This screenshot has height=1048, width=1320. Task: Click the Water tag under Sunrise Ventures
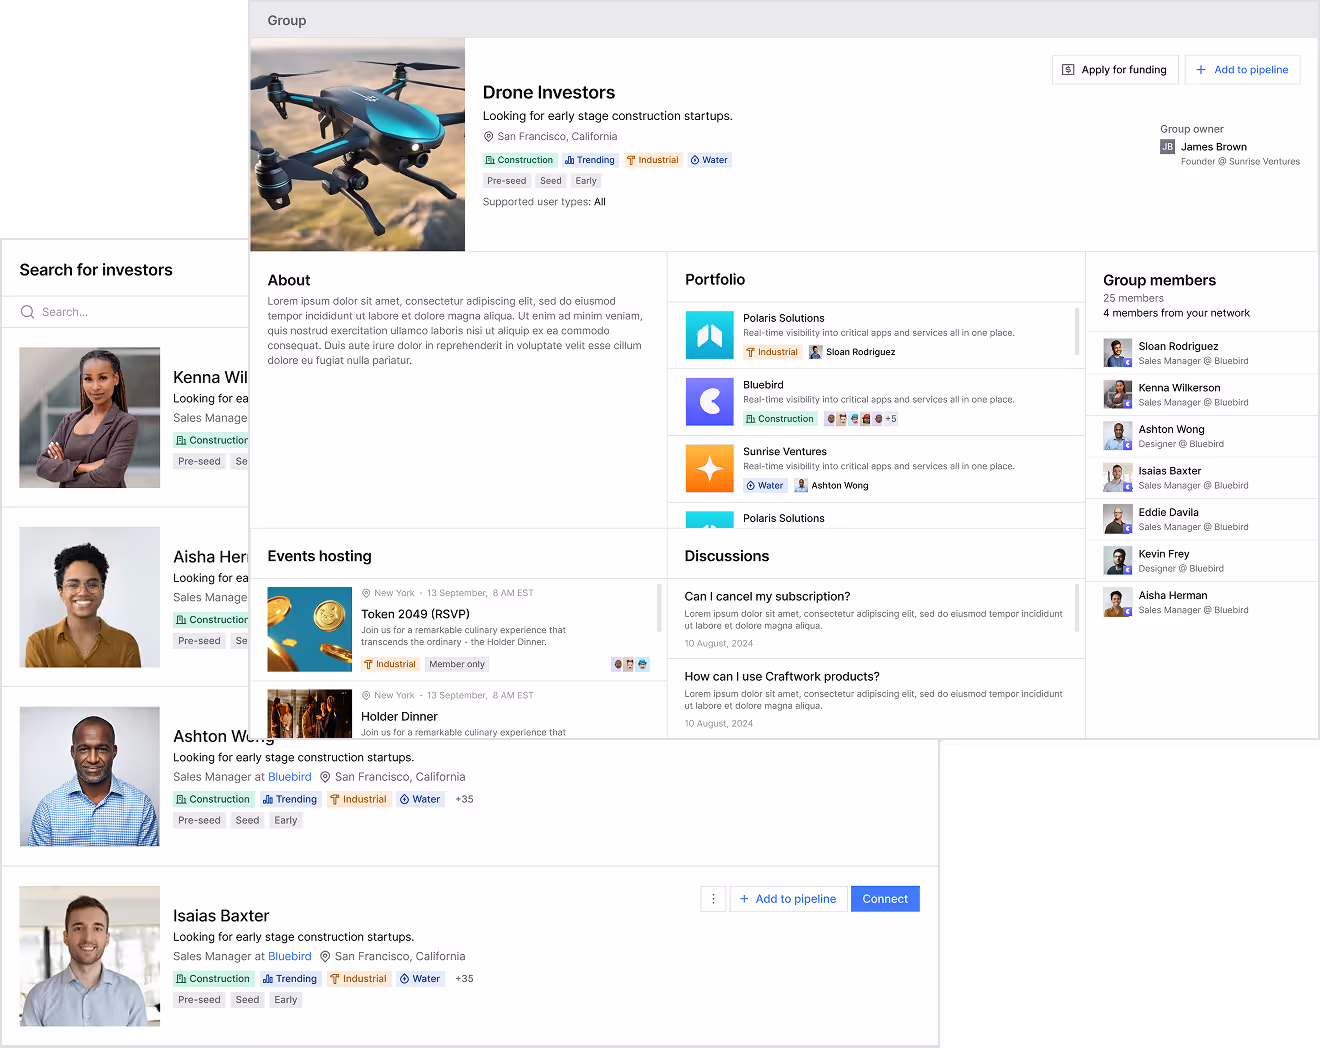pyautogui.click(x=765, y=486)
